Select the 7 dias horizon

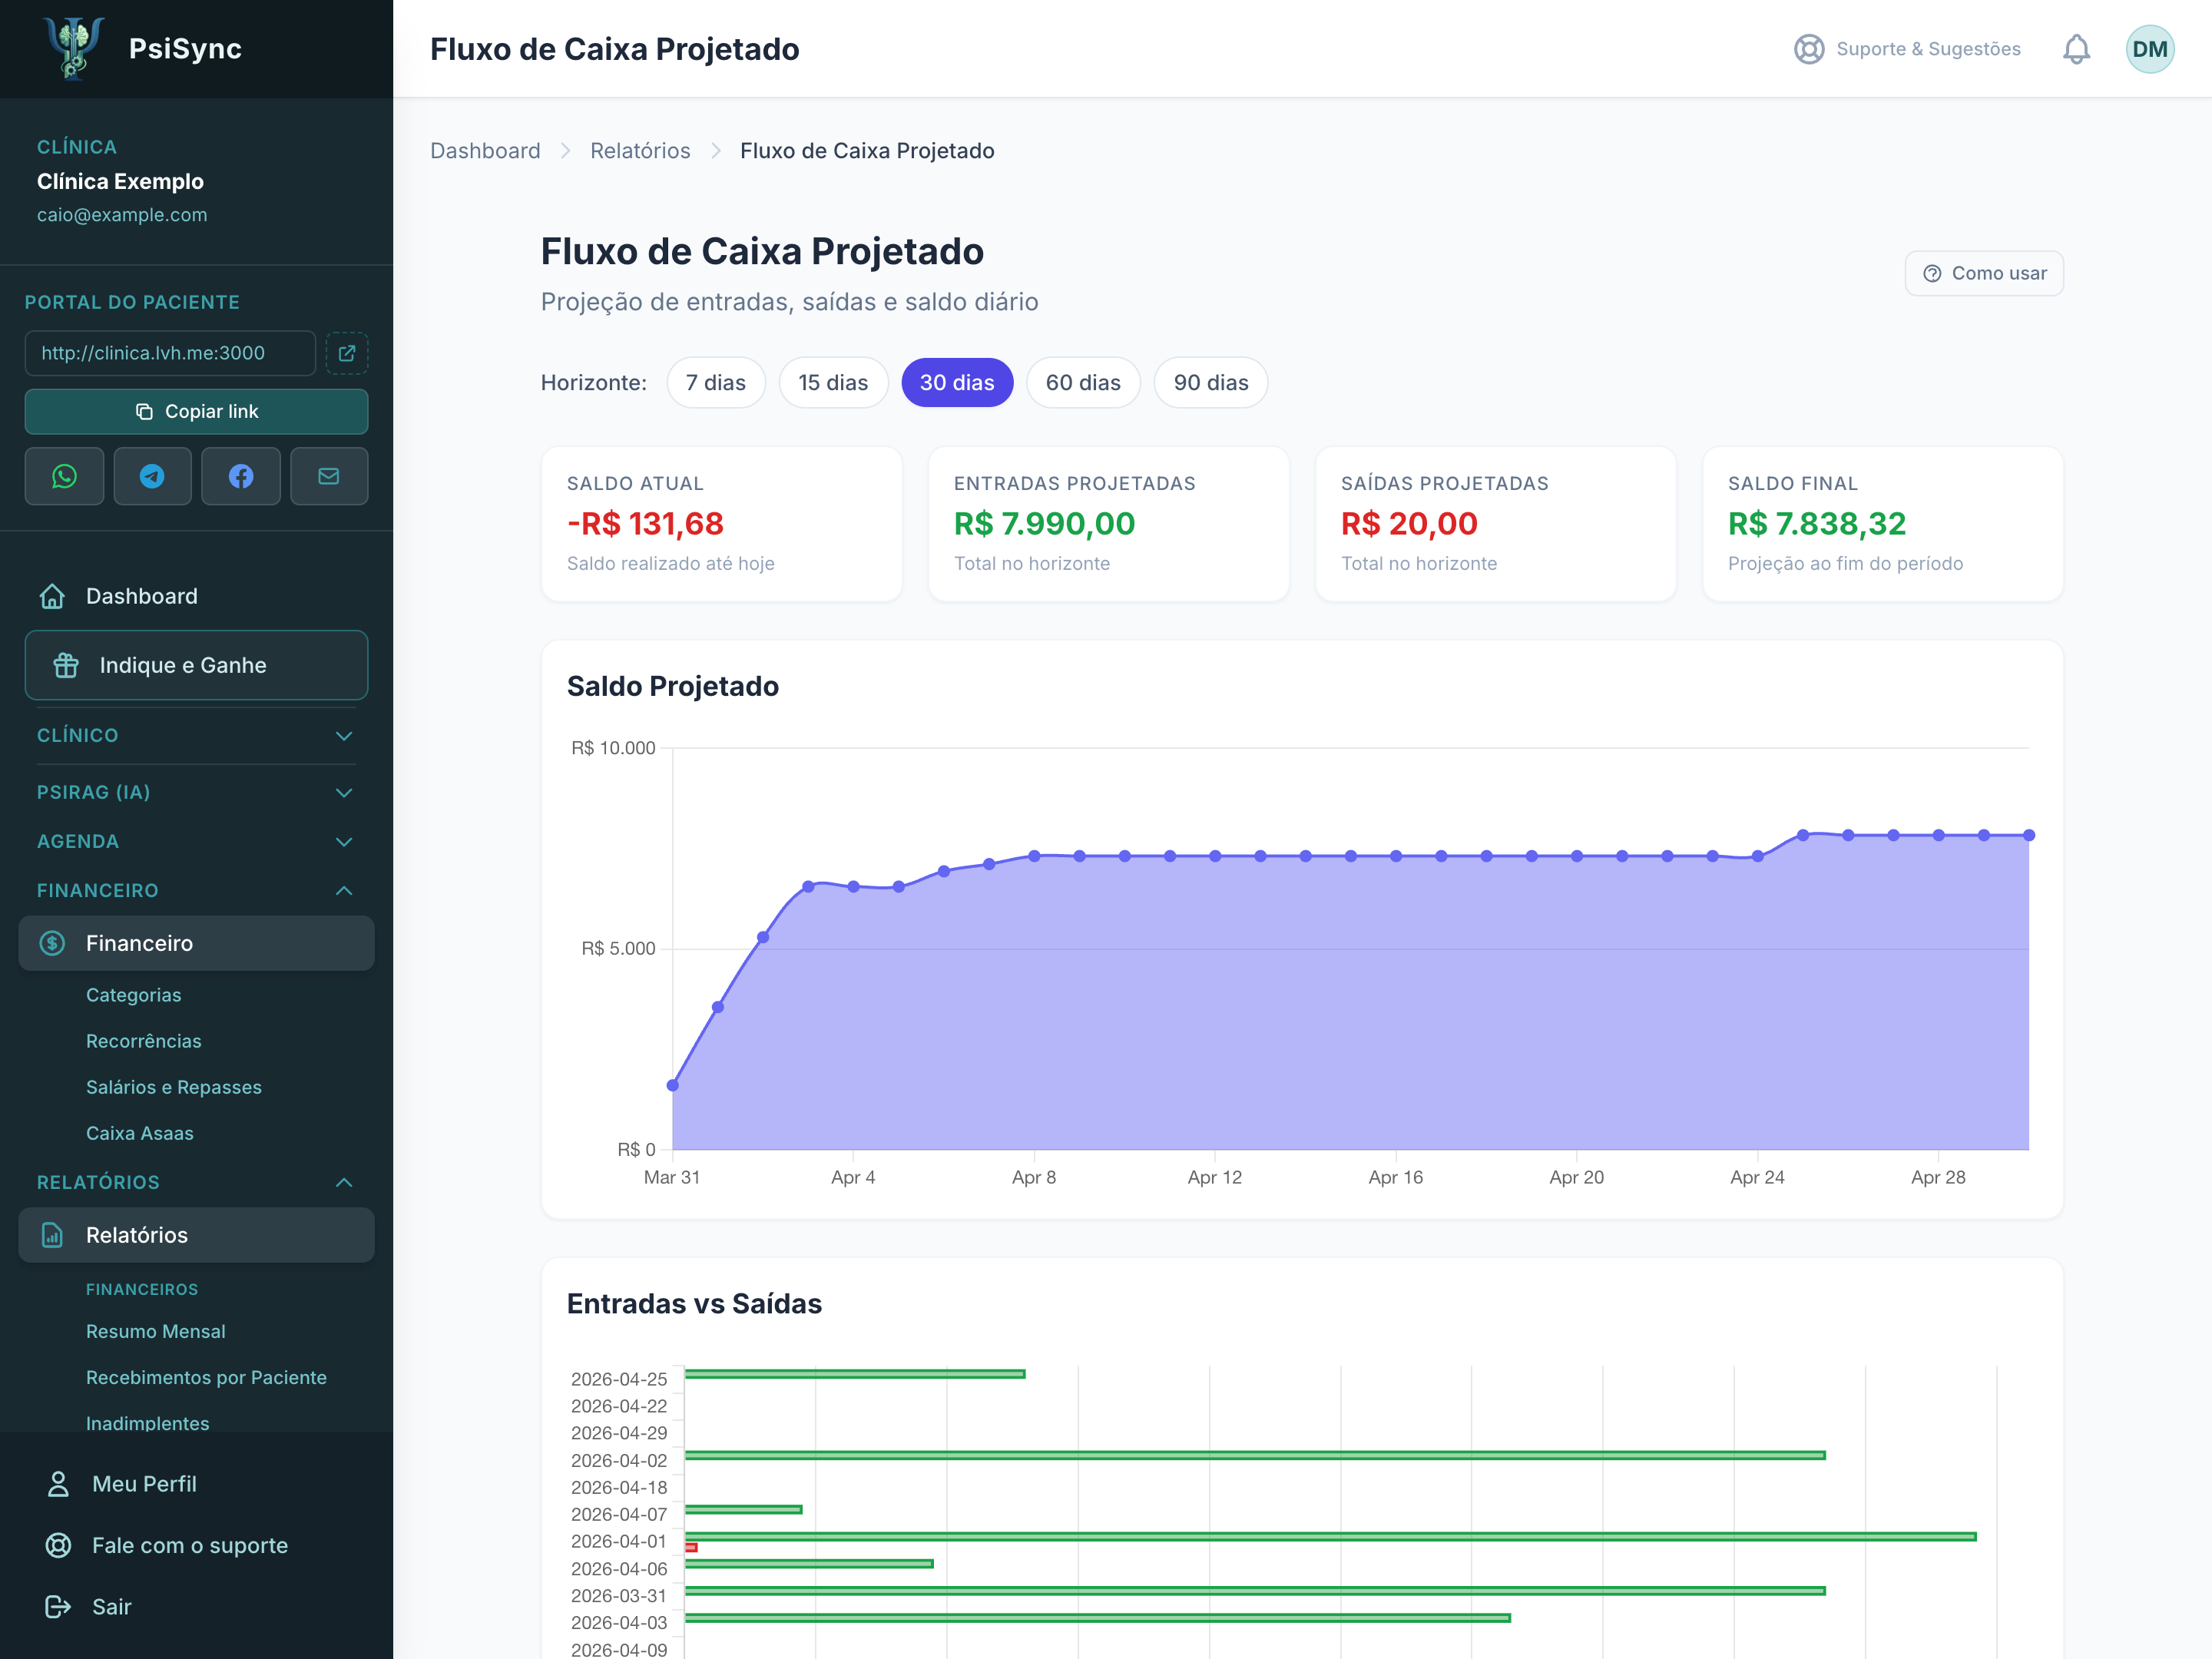[716, 383]
